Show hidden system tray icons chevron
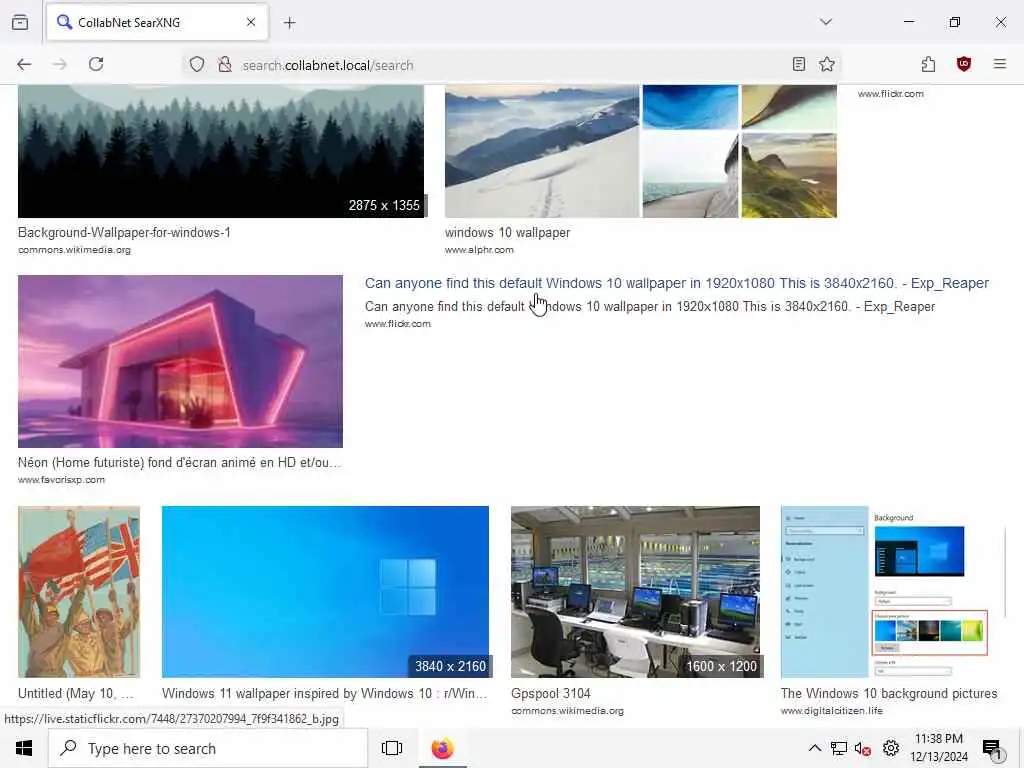Viewport: 1024px width, 768px height. 815,748
